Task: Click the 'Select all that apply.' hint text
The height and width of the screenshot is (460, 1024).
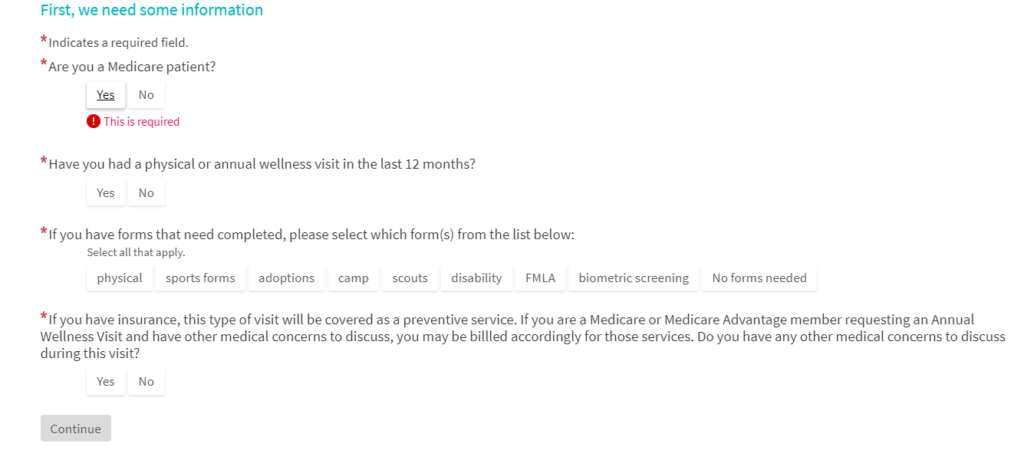Action: click(x=136, y=253)
